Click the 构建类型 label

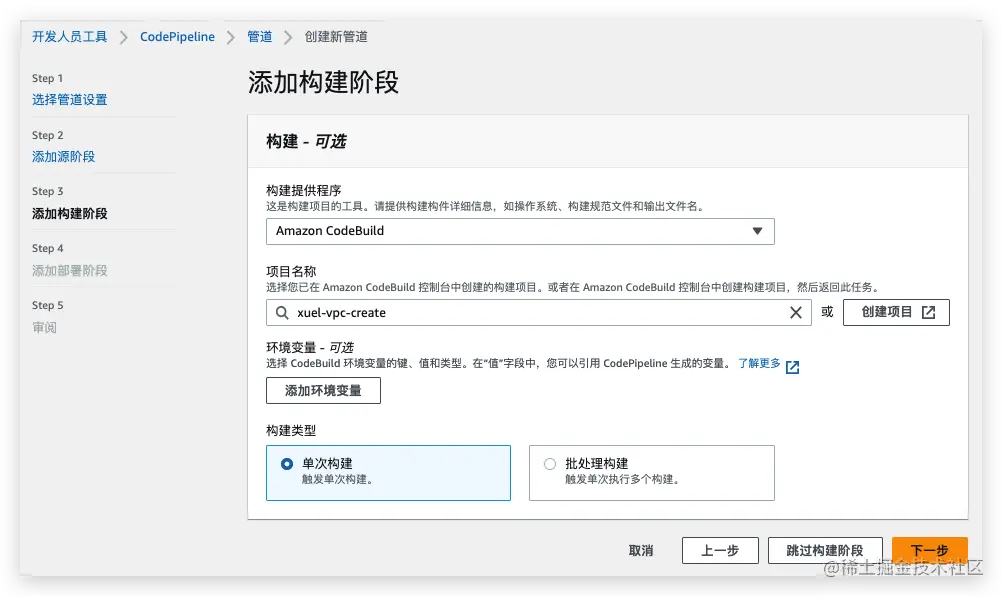pos(291,431)
